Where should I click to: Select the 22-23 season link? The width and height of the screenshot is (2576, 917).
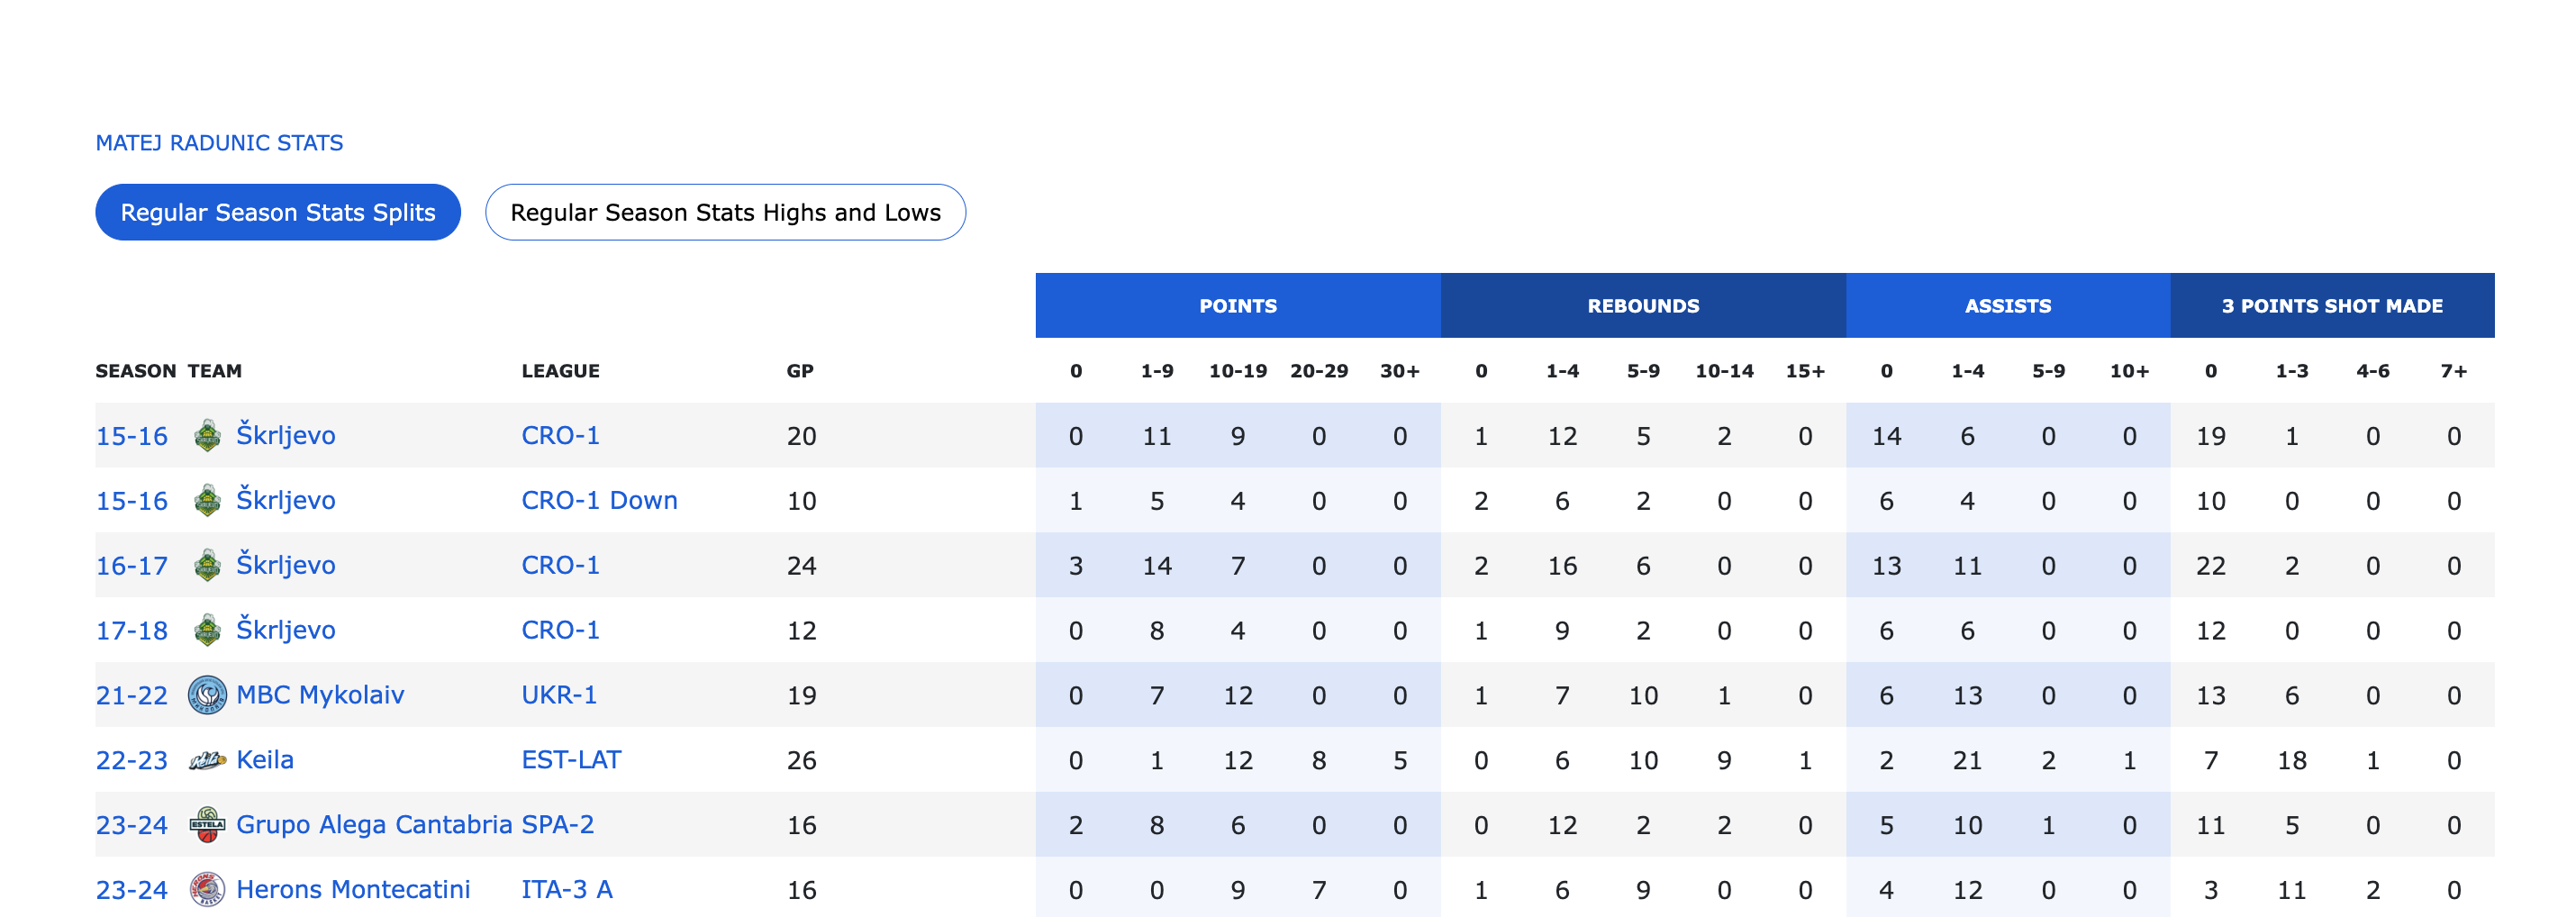132,761
